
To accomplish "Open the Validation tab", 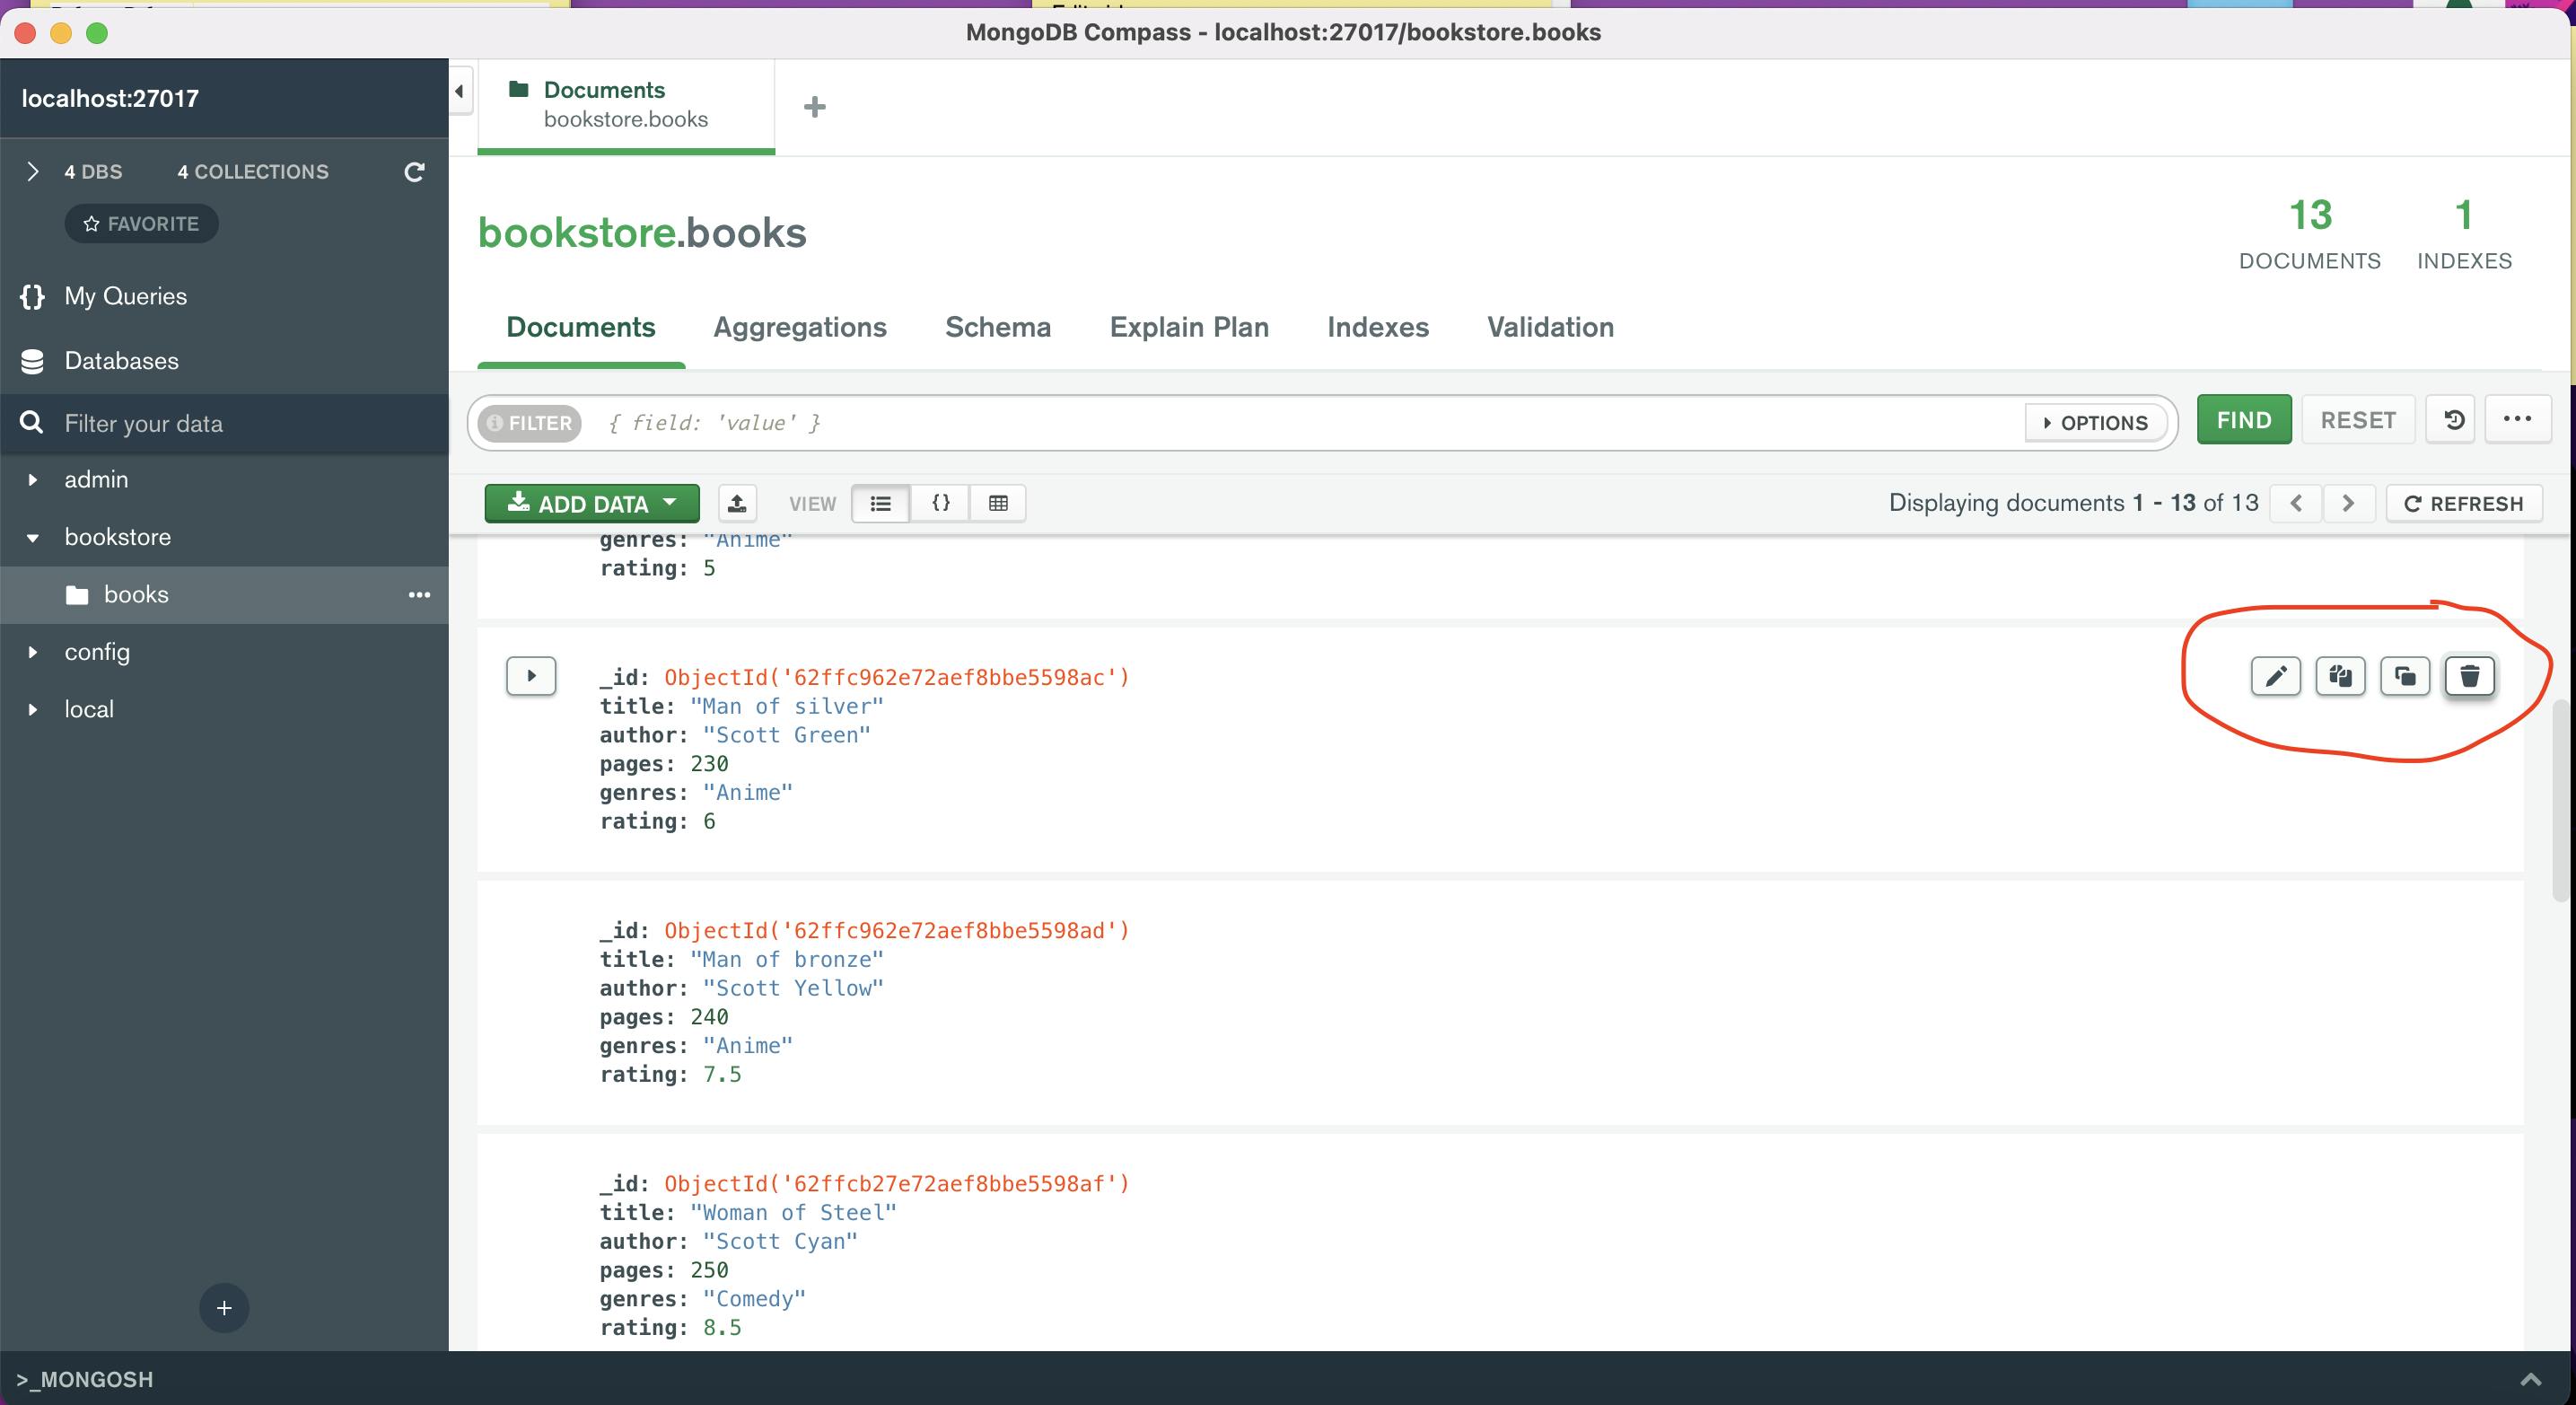I will 1550,327.
